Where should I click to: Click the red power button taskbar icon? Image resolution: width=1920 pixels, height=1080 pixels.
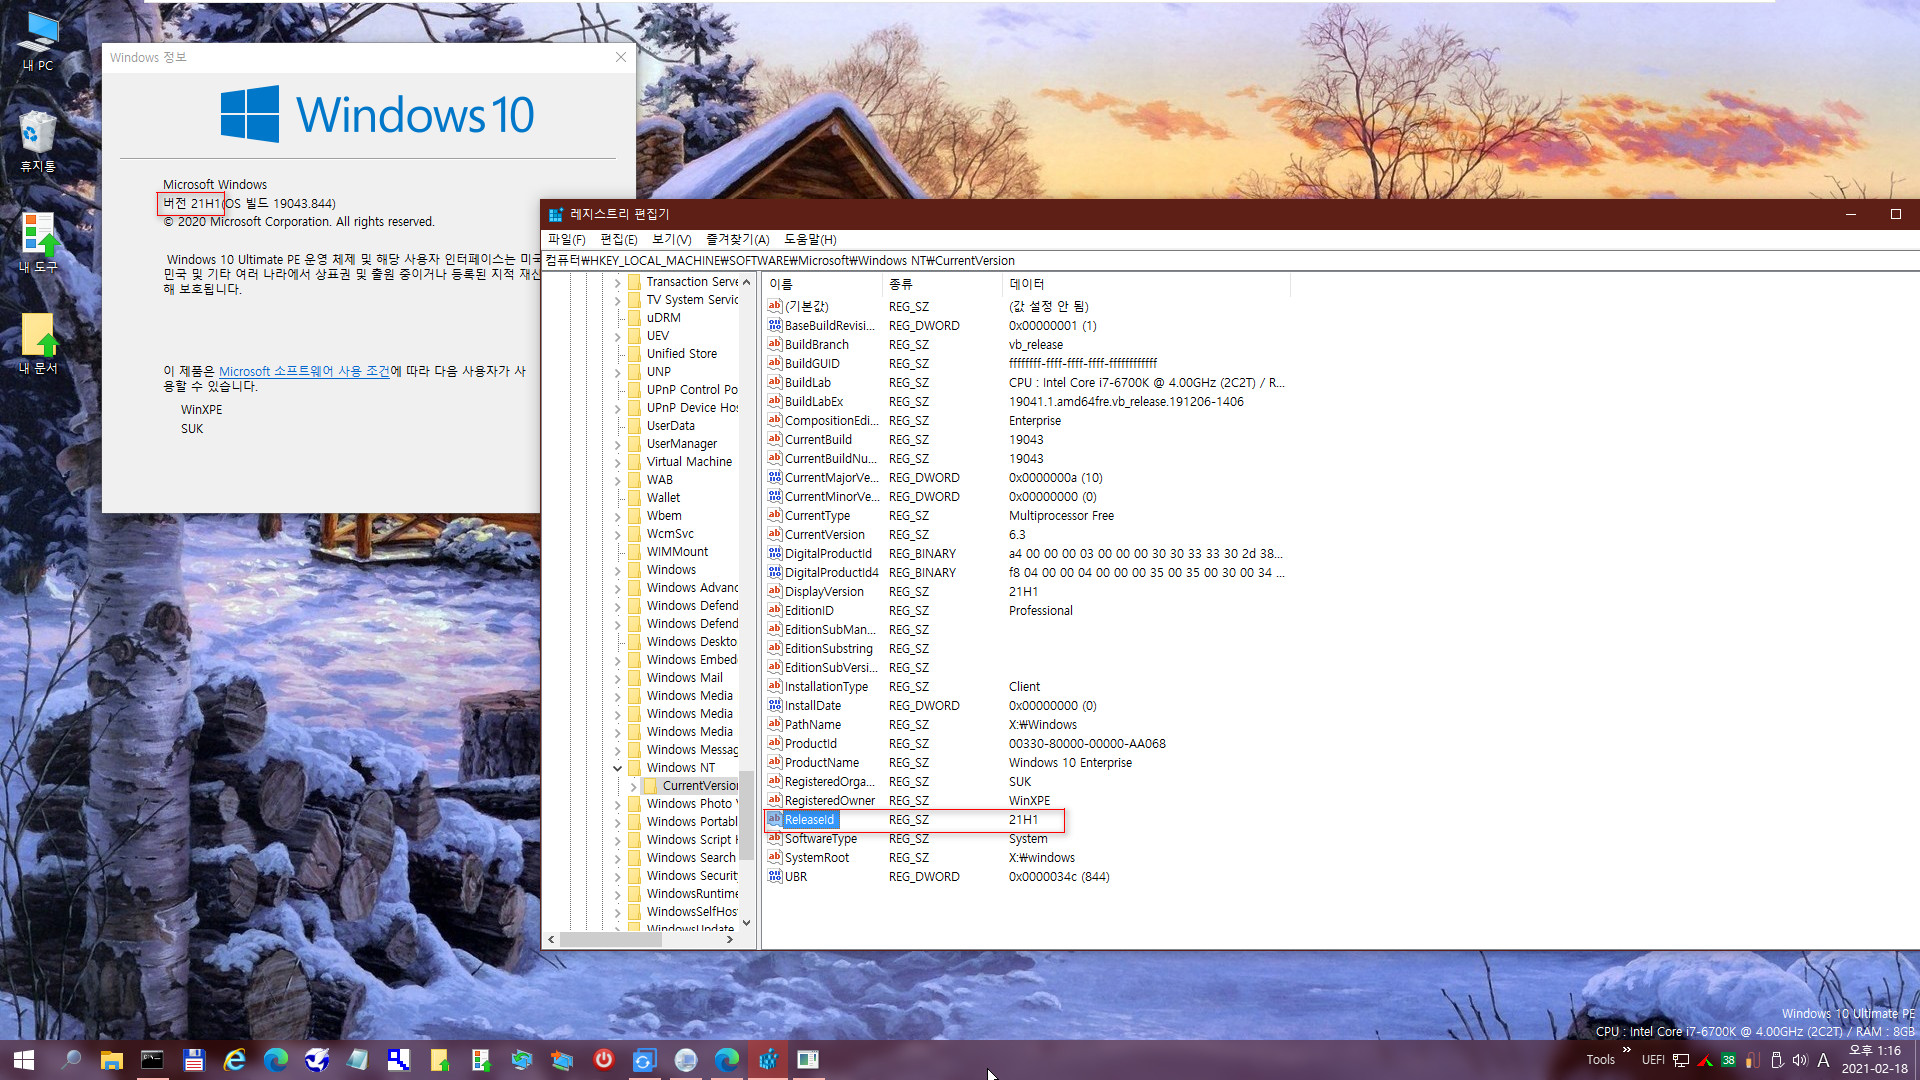pyautogui.click(x=603, y=1060)
